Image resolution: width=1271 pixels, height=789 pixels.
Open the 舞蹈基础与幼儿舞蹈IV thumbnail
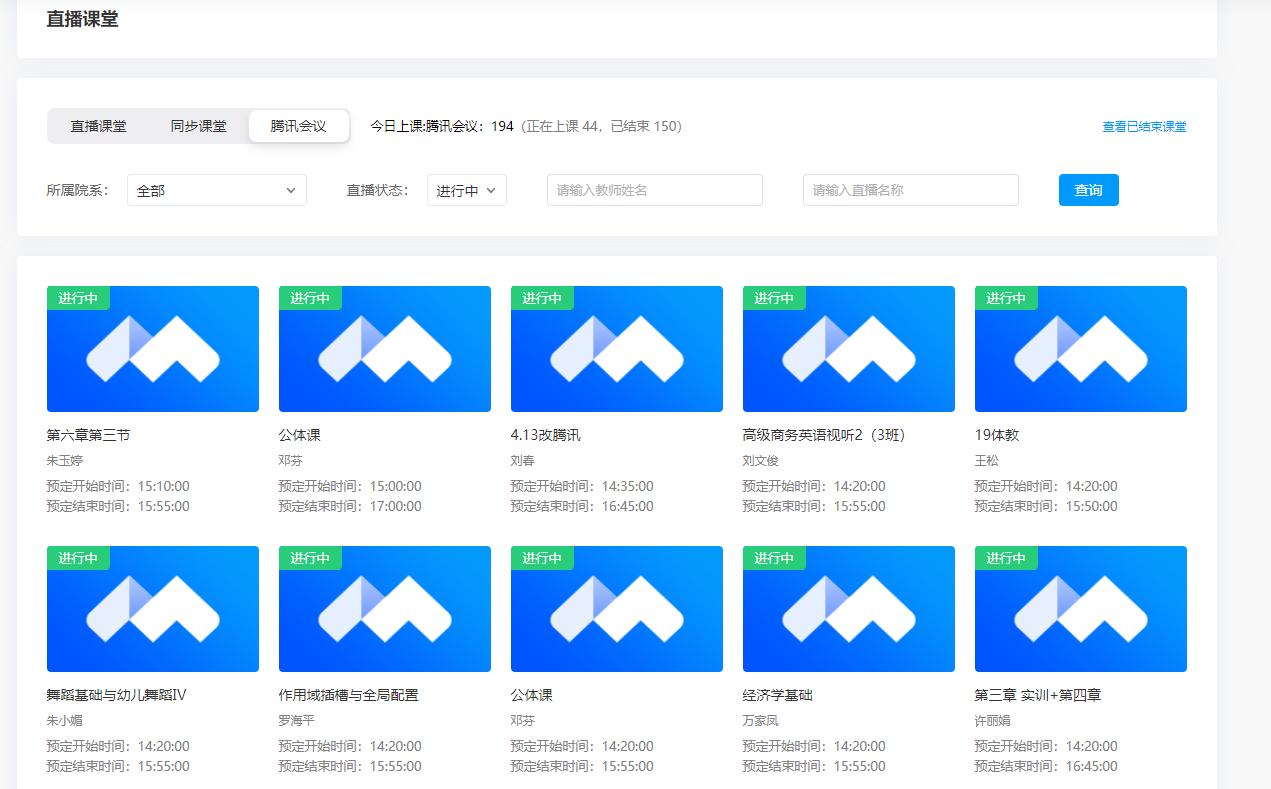[152, 609]
